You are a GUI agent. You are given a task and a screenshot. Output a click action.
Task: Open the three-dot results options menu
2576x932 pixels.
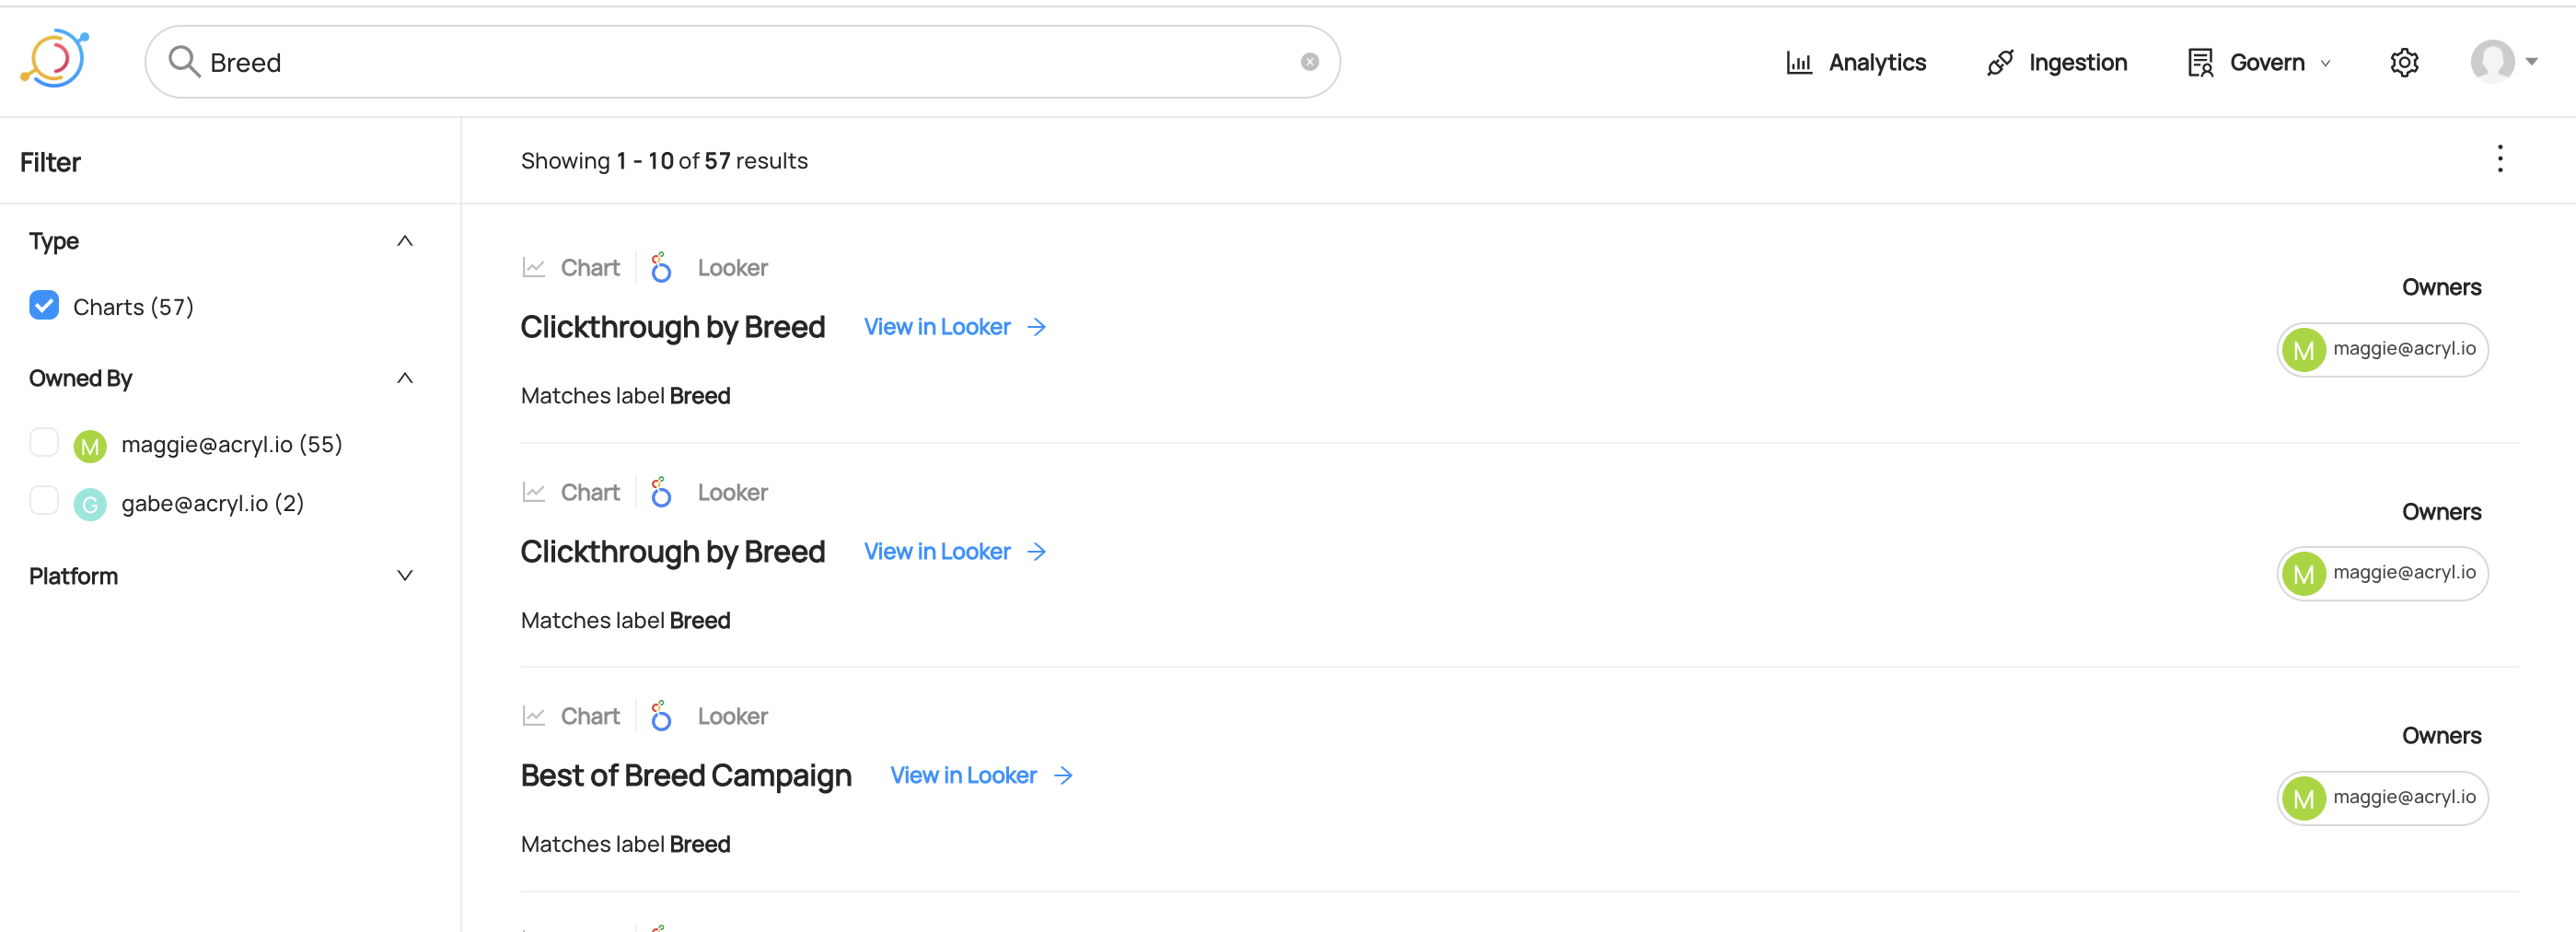coord(2499,159)
